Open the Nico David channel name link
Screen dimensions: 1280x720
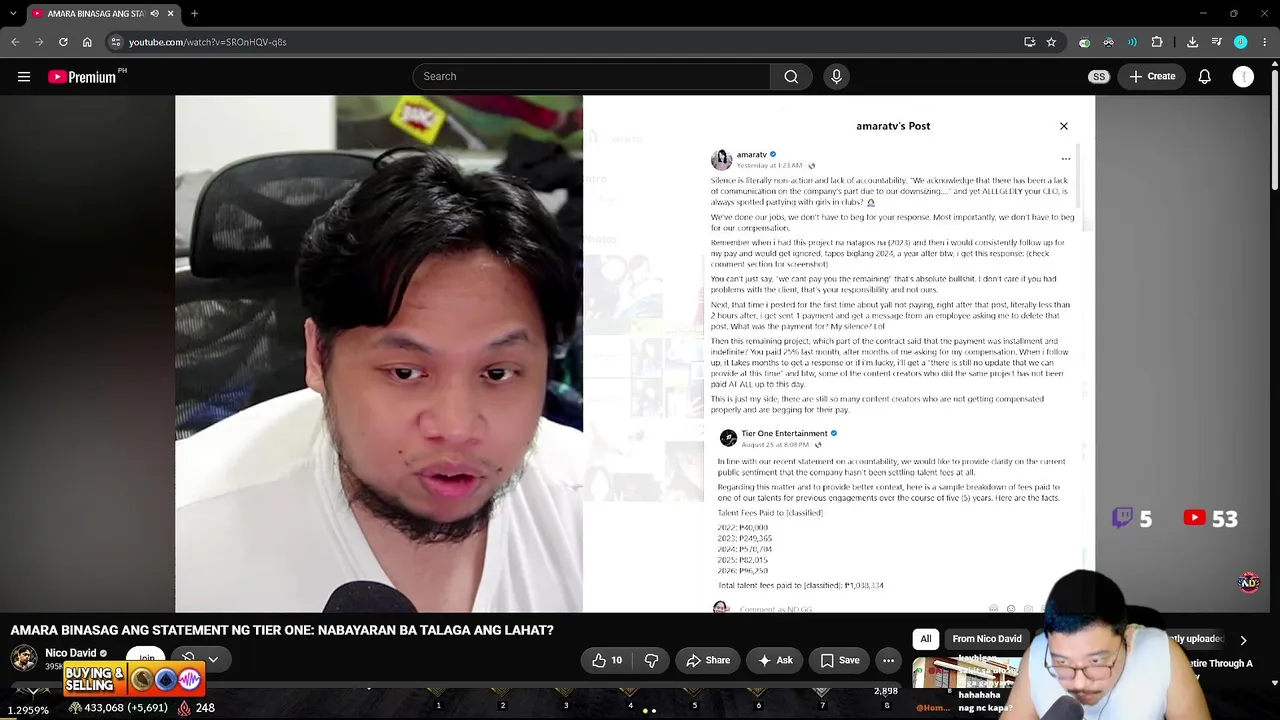tap(71, 653)
